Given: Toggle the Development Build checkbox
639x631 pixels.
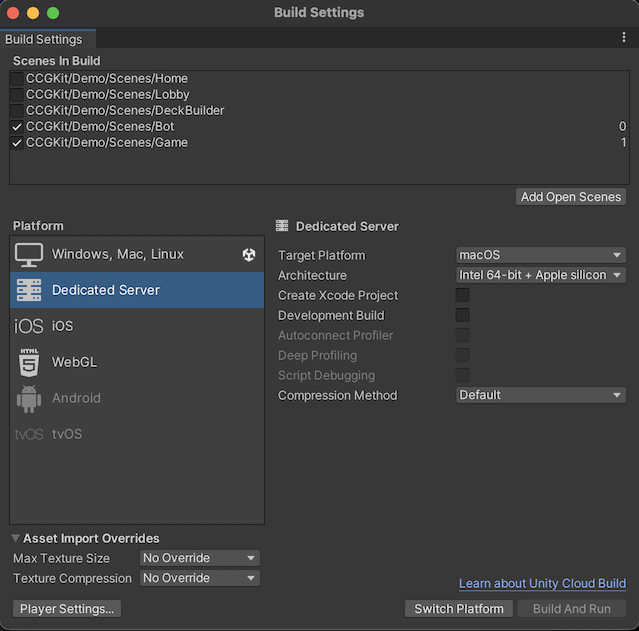Looking at the screenshot, I should [463, 315].
